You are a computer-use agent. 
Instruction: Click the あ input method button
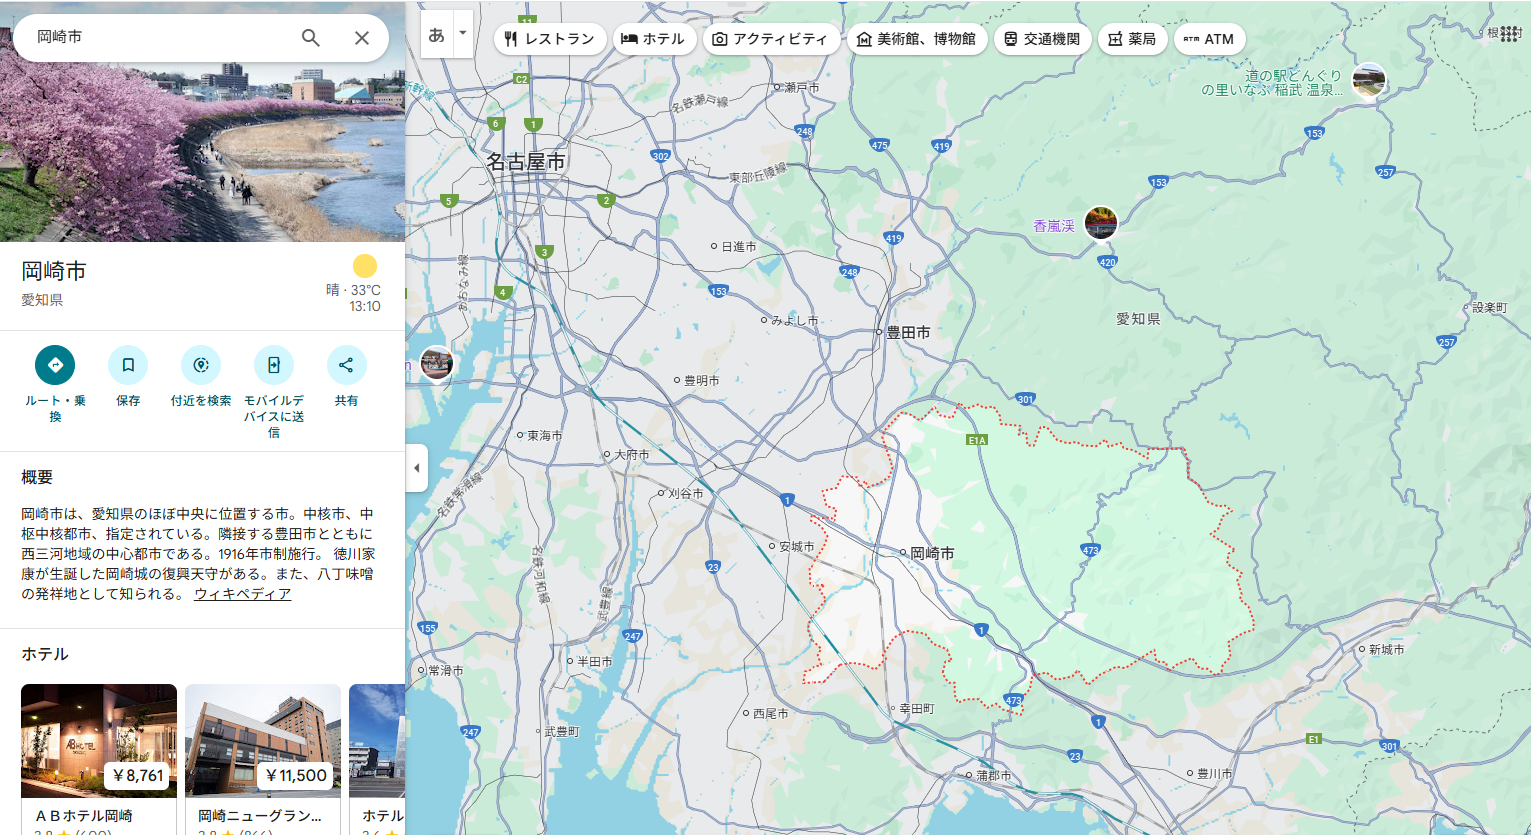(x=436, y=34)
